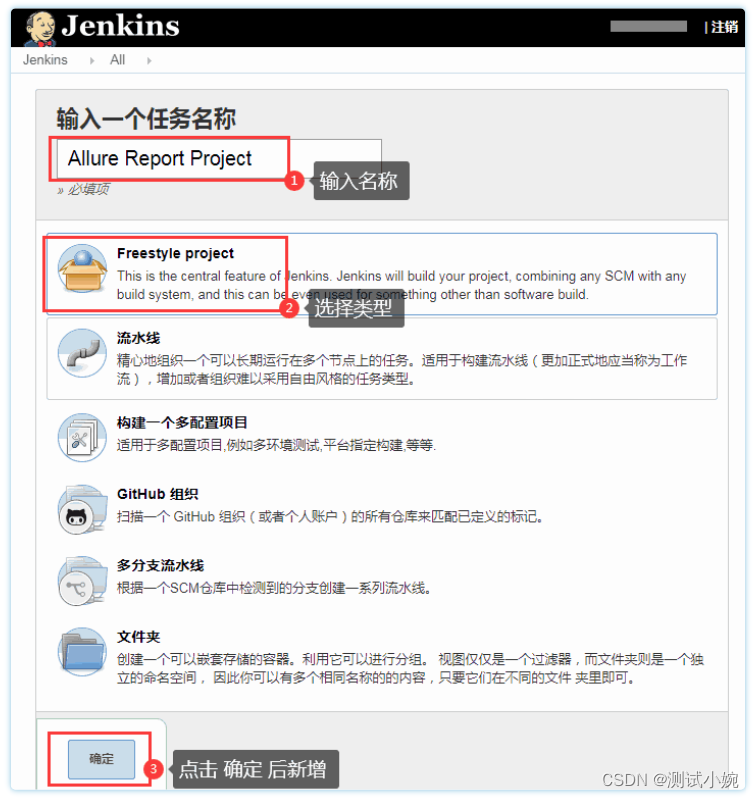Click the 输入一个任务名称 heading
The height and width of the screenshot is (798, 754).
[x=146, y=119]
